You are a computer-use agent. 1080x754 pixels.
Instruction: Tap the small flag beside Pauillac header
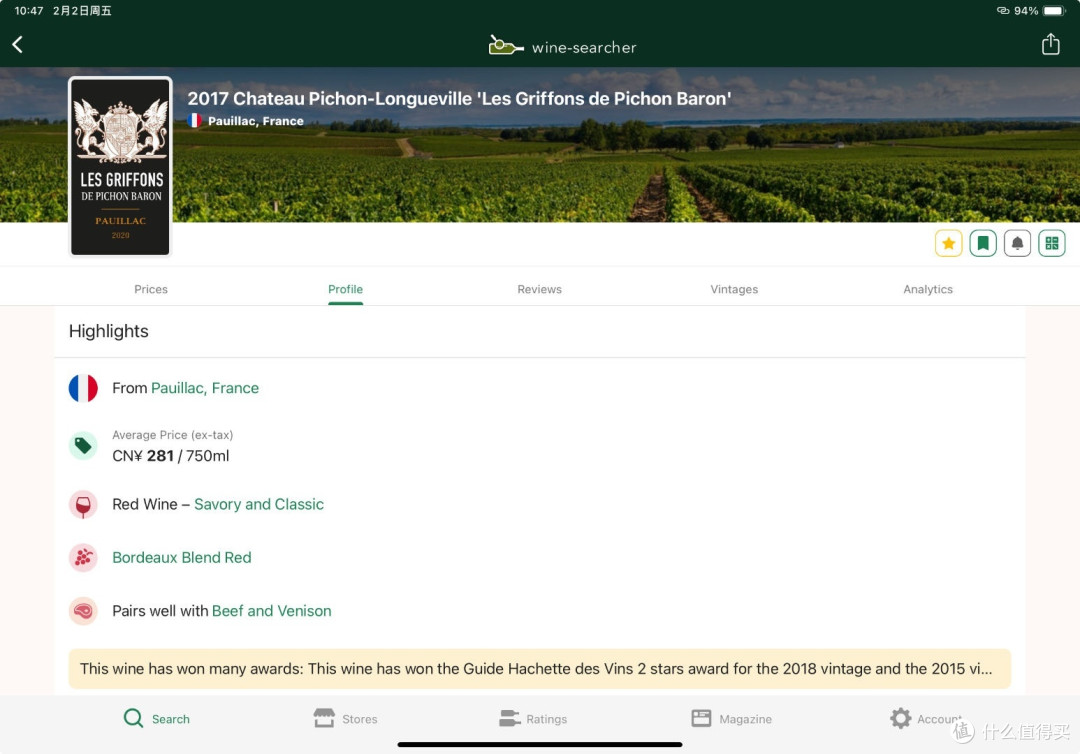[x=195, y=121]
